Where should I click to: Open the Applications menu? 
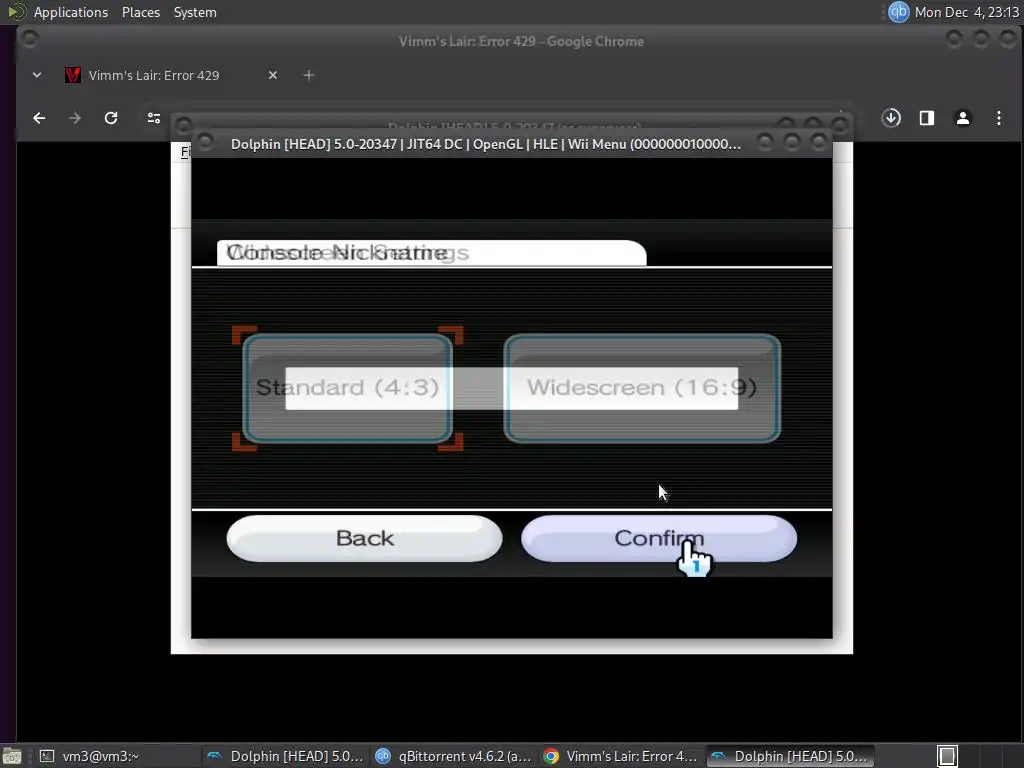click(x=71, y=12)
